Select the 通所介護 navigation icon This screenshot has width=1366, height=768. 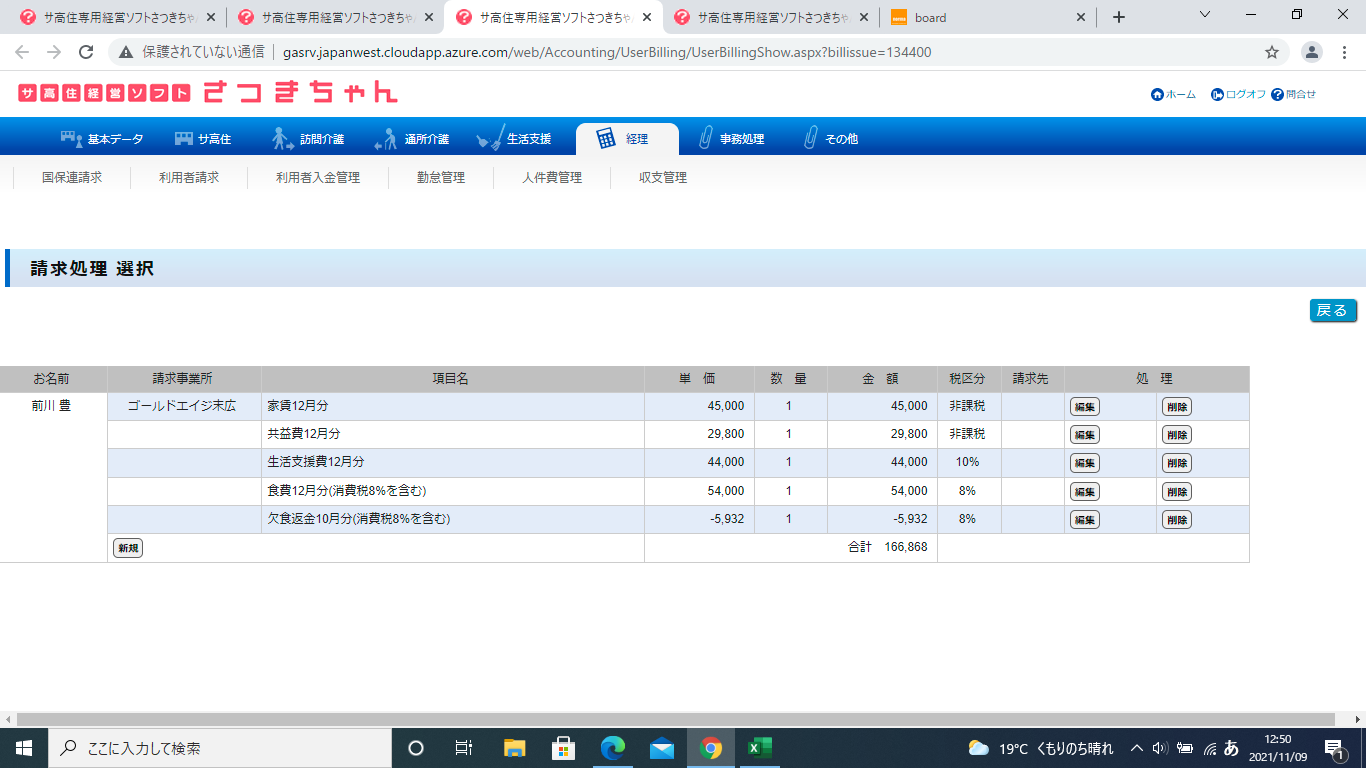pyautogui.click(x=386, y=139)
